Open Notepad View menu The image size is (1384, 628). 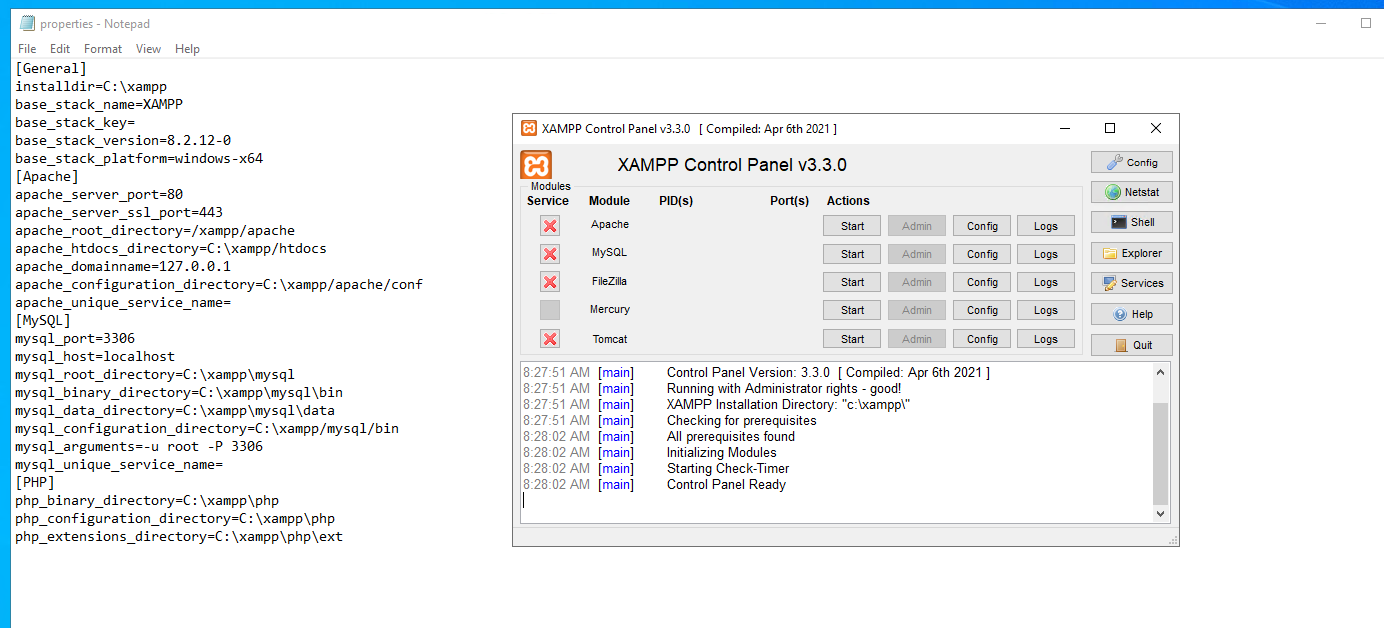148,49
